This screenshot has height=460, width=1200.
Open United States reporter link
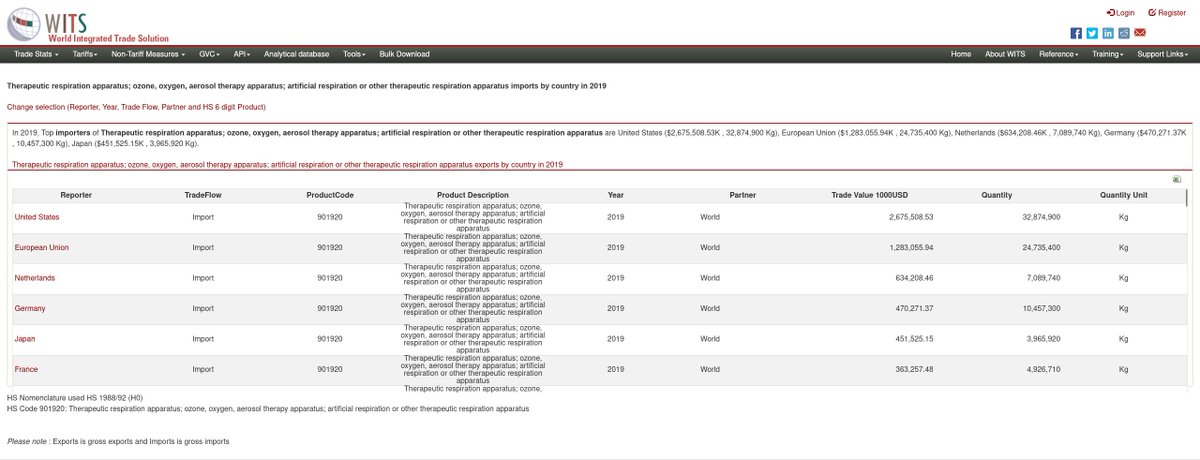(x=37, y=217)
